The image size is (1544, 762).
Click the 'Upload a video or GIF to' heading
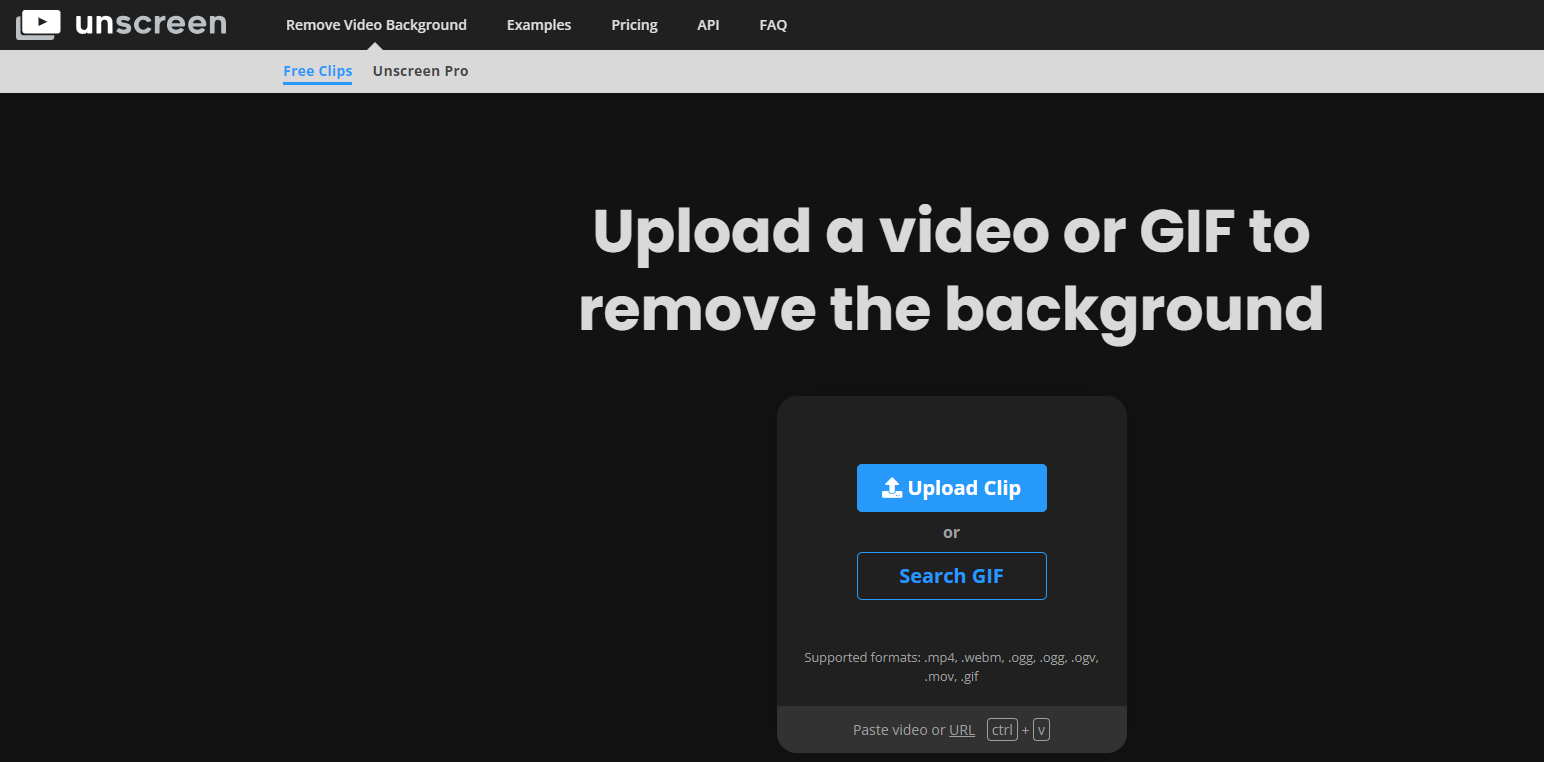coord(952,232)
